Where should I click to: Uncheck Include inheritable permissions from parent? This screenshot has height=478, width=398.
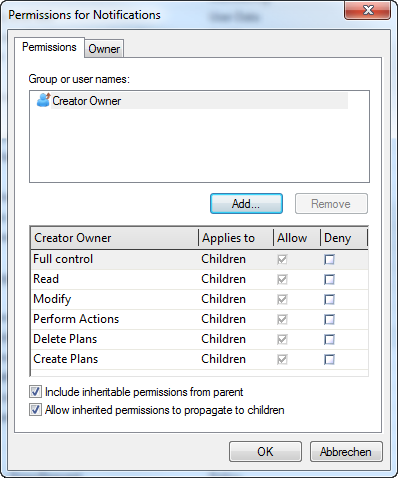tap(35, 392)
